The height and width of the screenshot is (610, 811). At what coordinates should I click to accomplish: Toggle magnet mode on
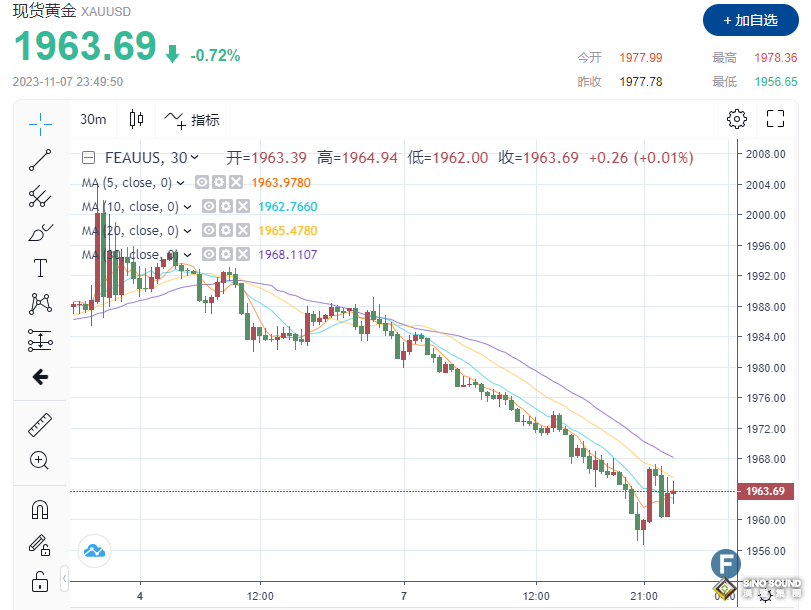tap(40, 509)
